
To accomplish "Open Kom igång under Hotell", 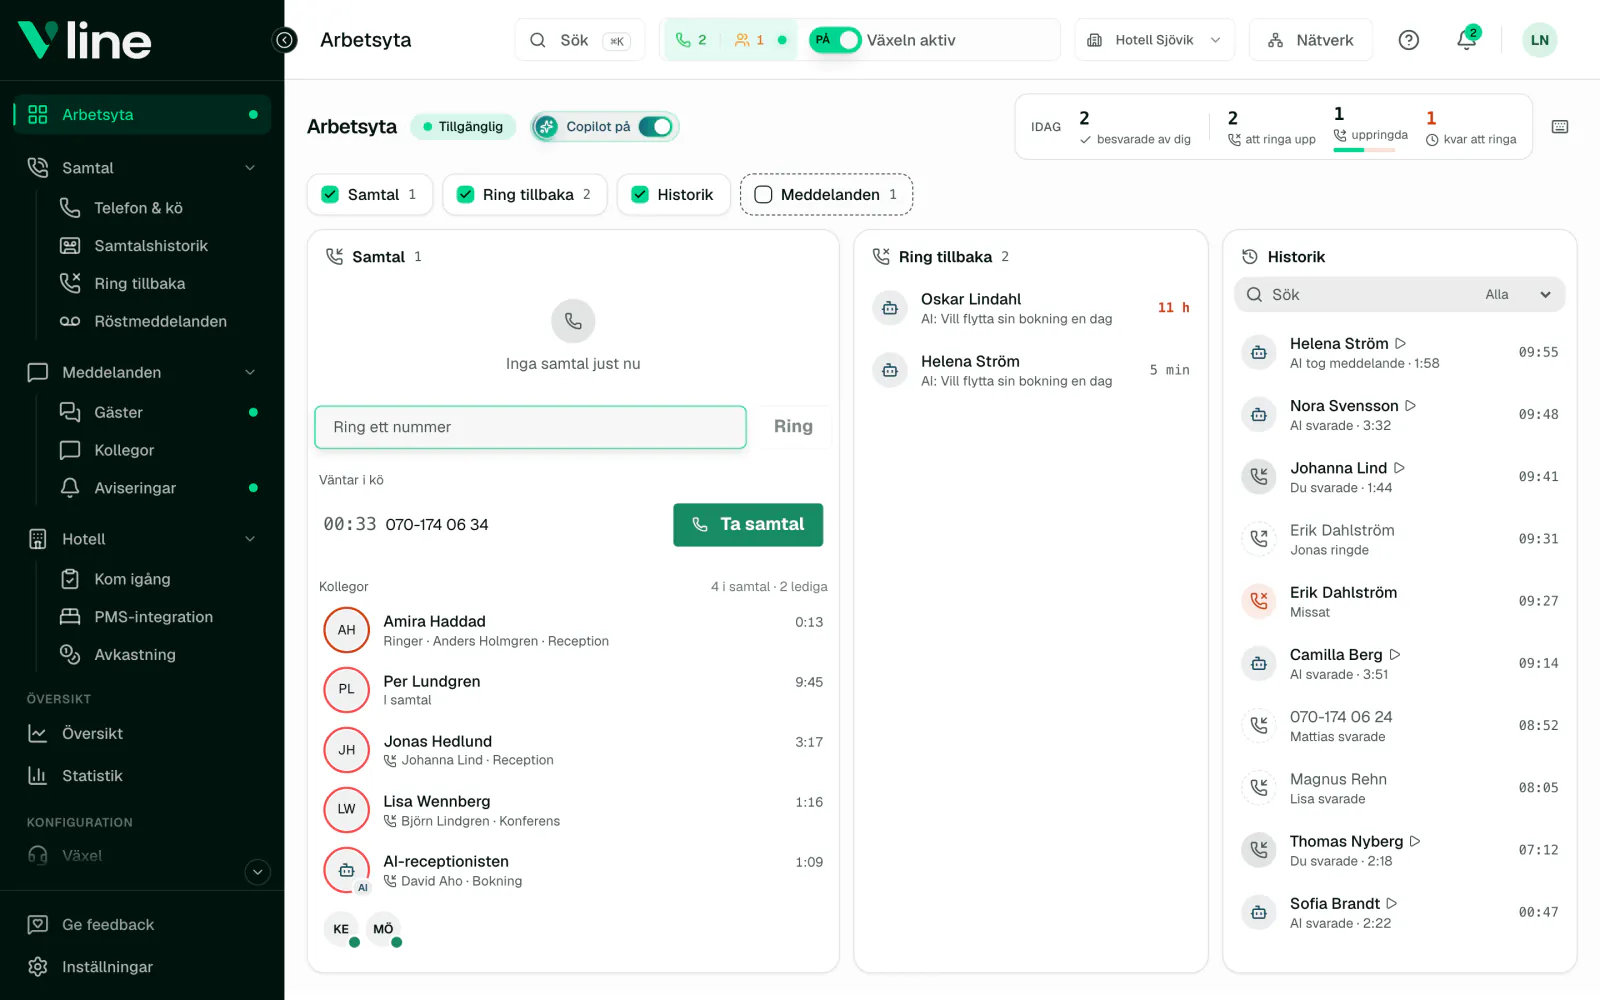I will [132, 579].
